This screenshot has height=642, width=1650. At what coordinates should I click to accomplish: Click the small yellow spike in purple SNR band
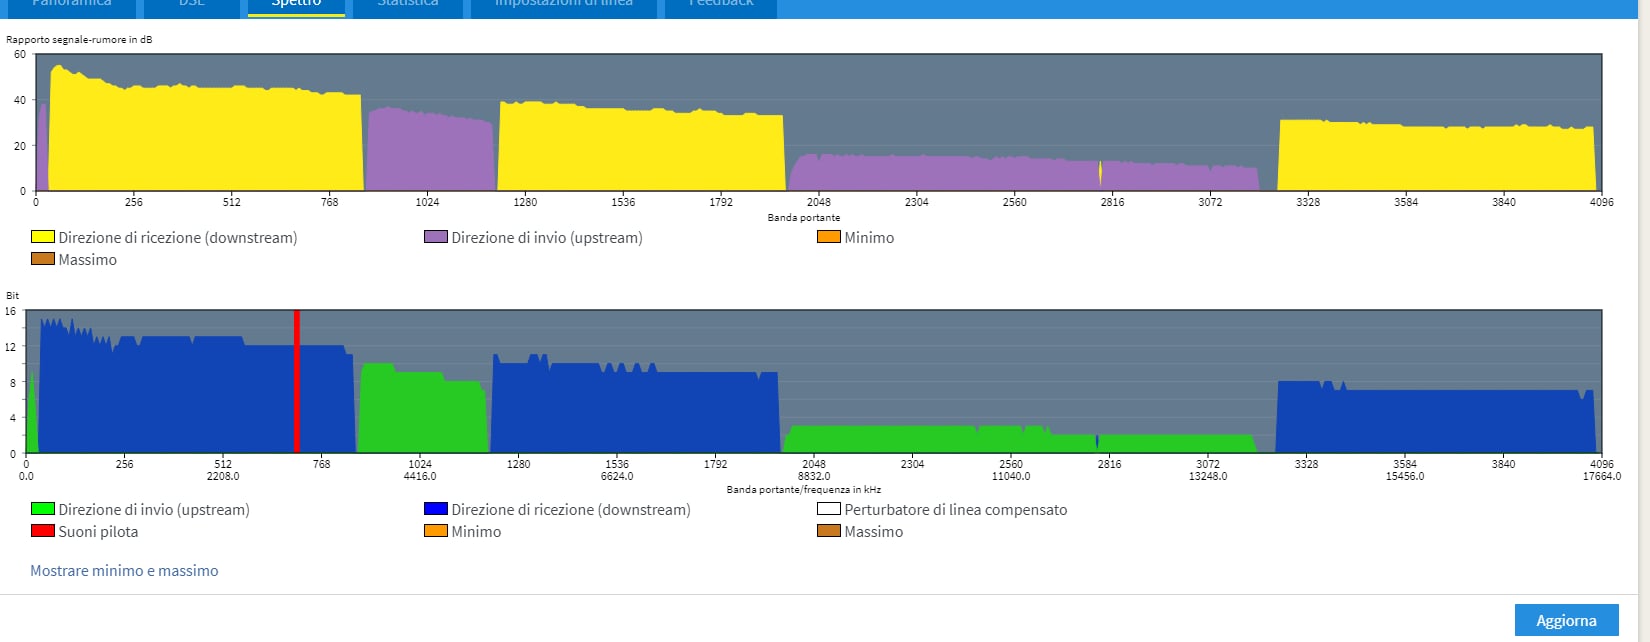(x=1100, y=174)
